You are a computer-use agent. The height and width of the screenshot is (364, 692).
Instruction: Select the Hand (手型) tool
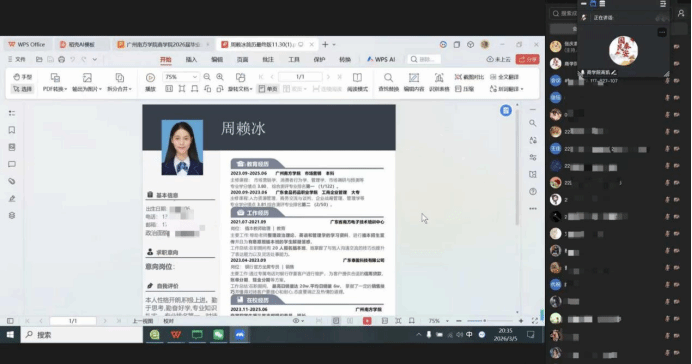pyautogui.click(x=22, y=77)
